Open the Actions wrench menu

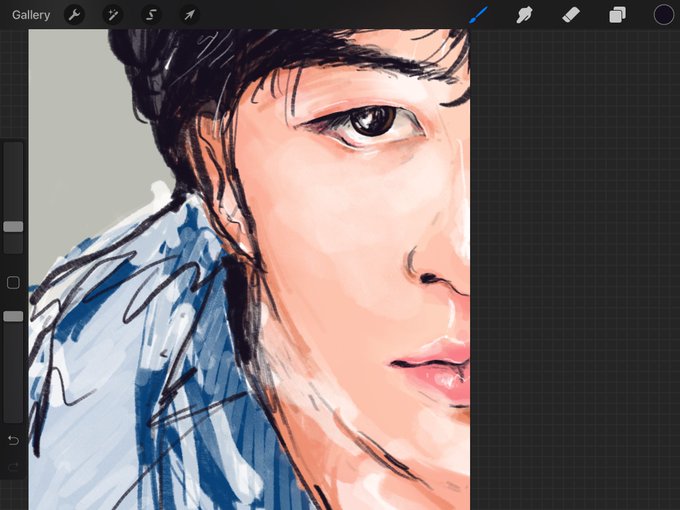[x=75, y=15]
